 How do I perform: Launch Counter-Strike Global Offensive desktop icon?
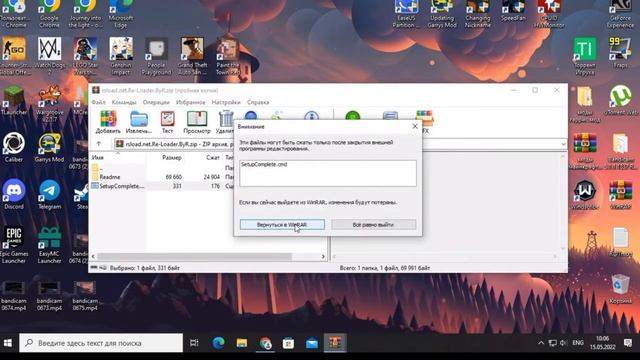pyautogui.click(x=14, y=56)
